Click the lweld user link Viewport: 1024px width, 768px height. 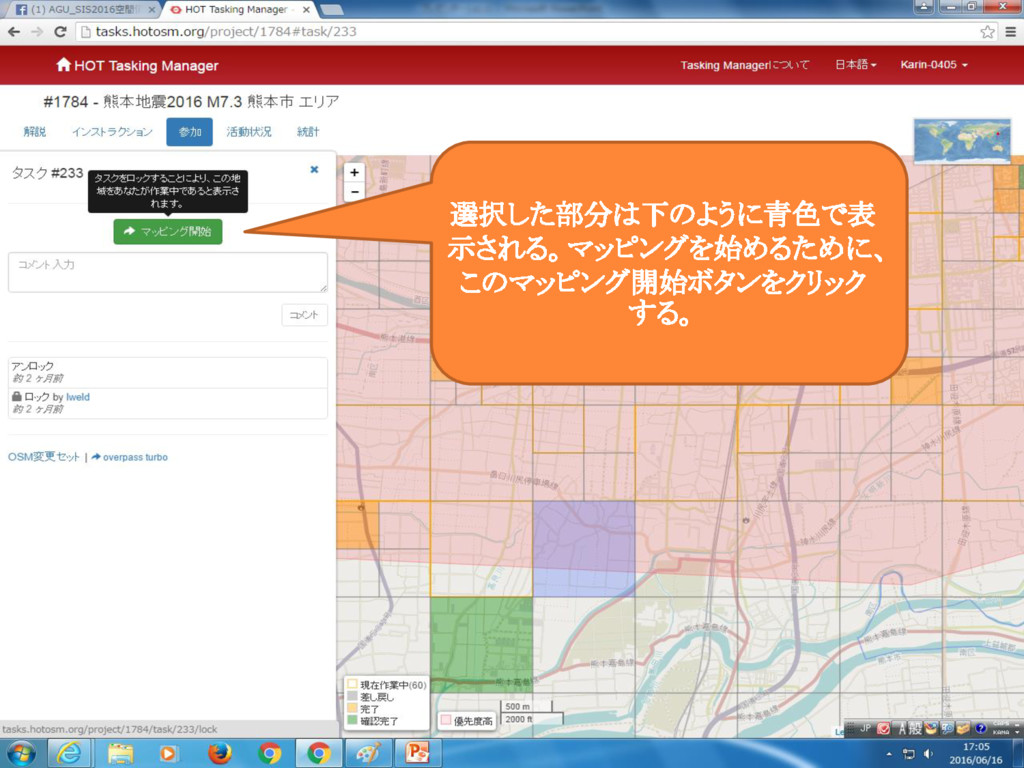pyautogui.click(x=78, y=397)
